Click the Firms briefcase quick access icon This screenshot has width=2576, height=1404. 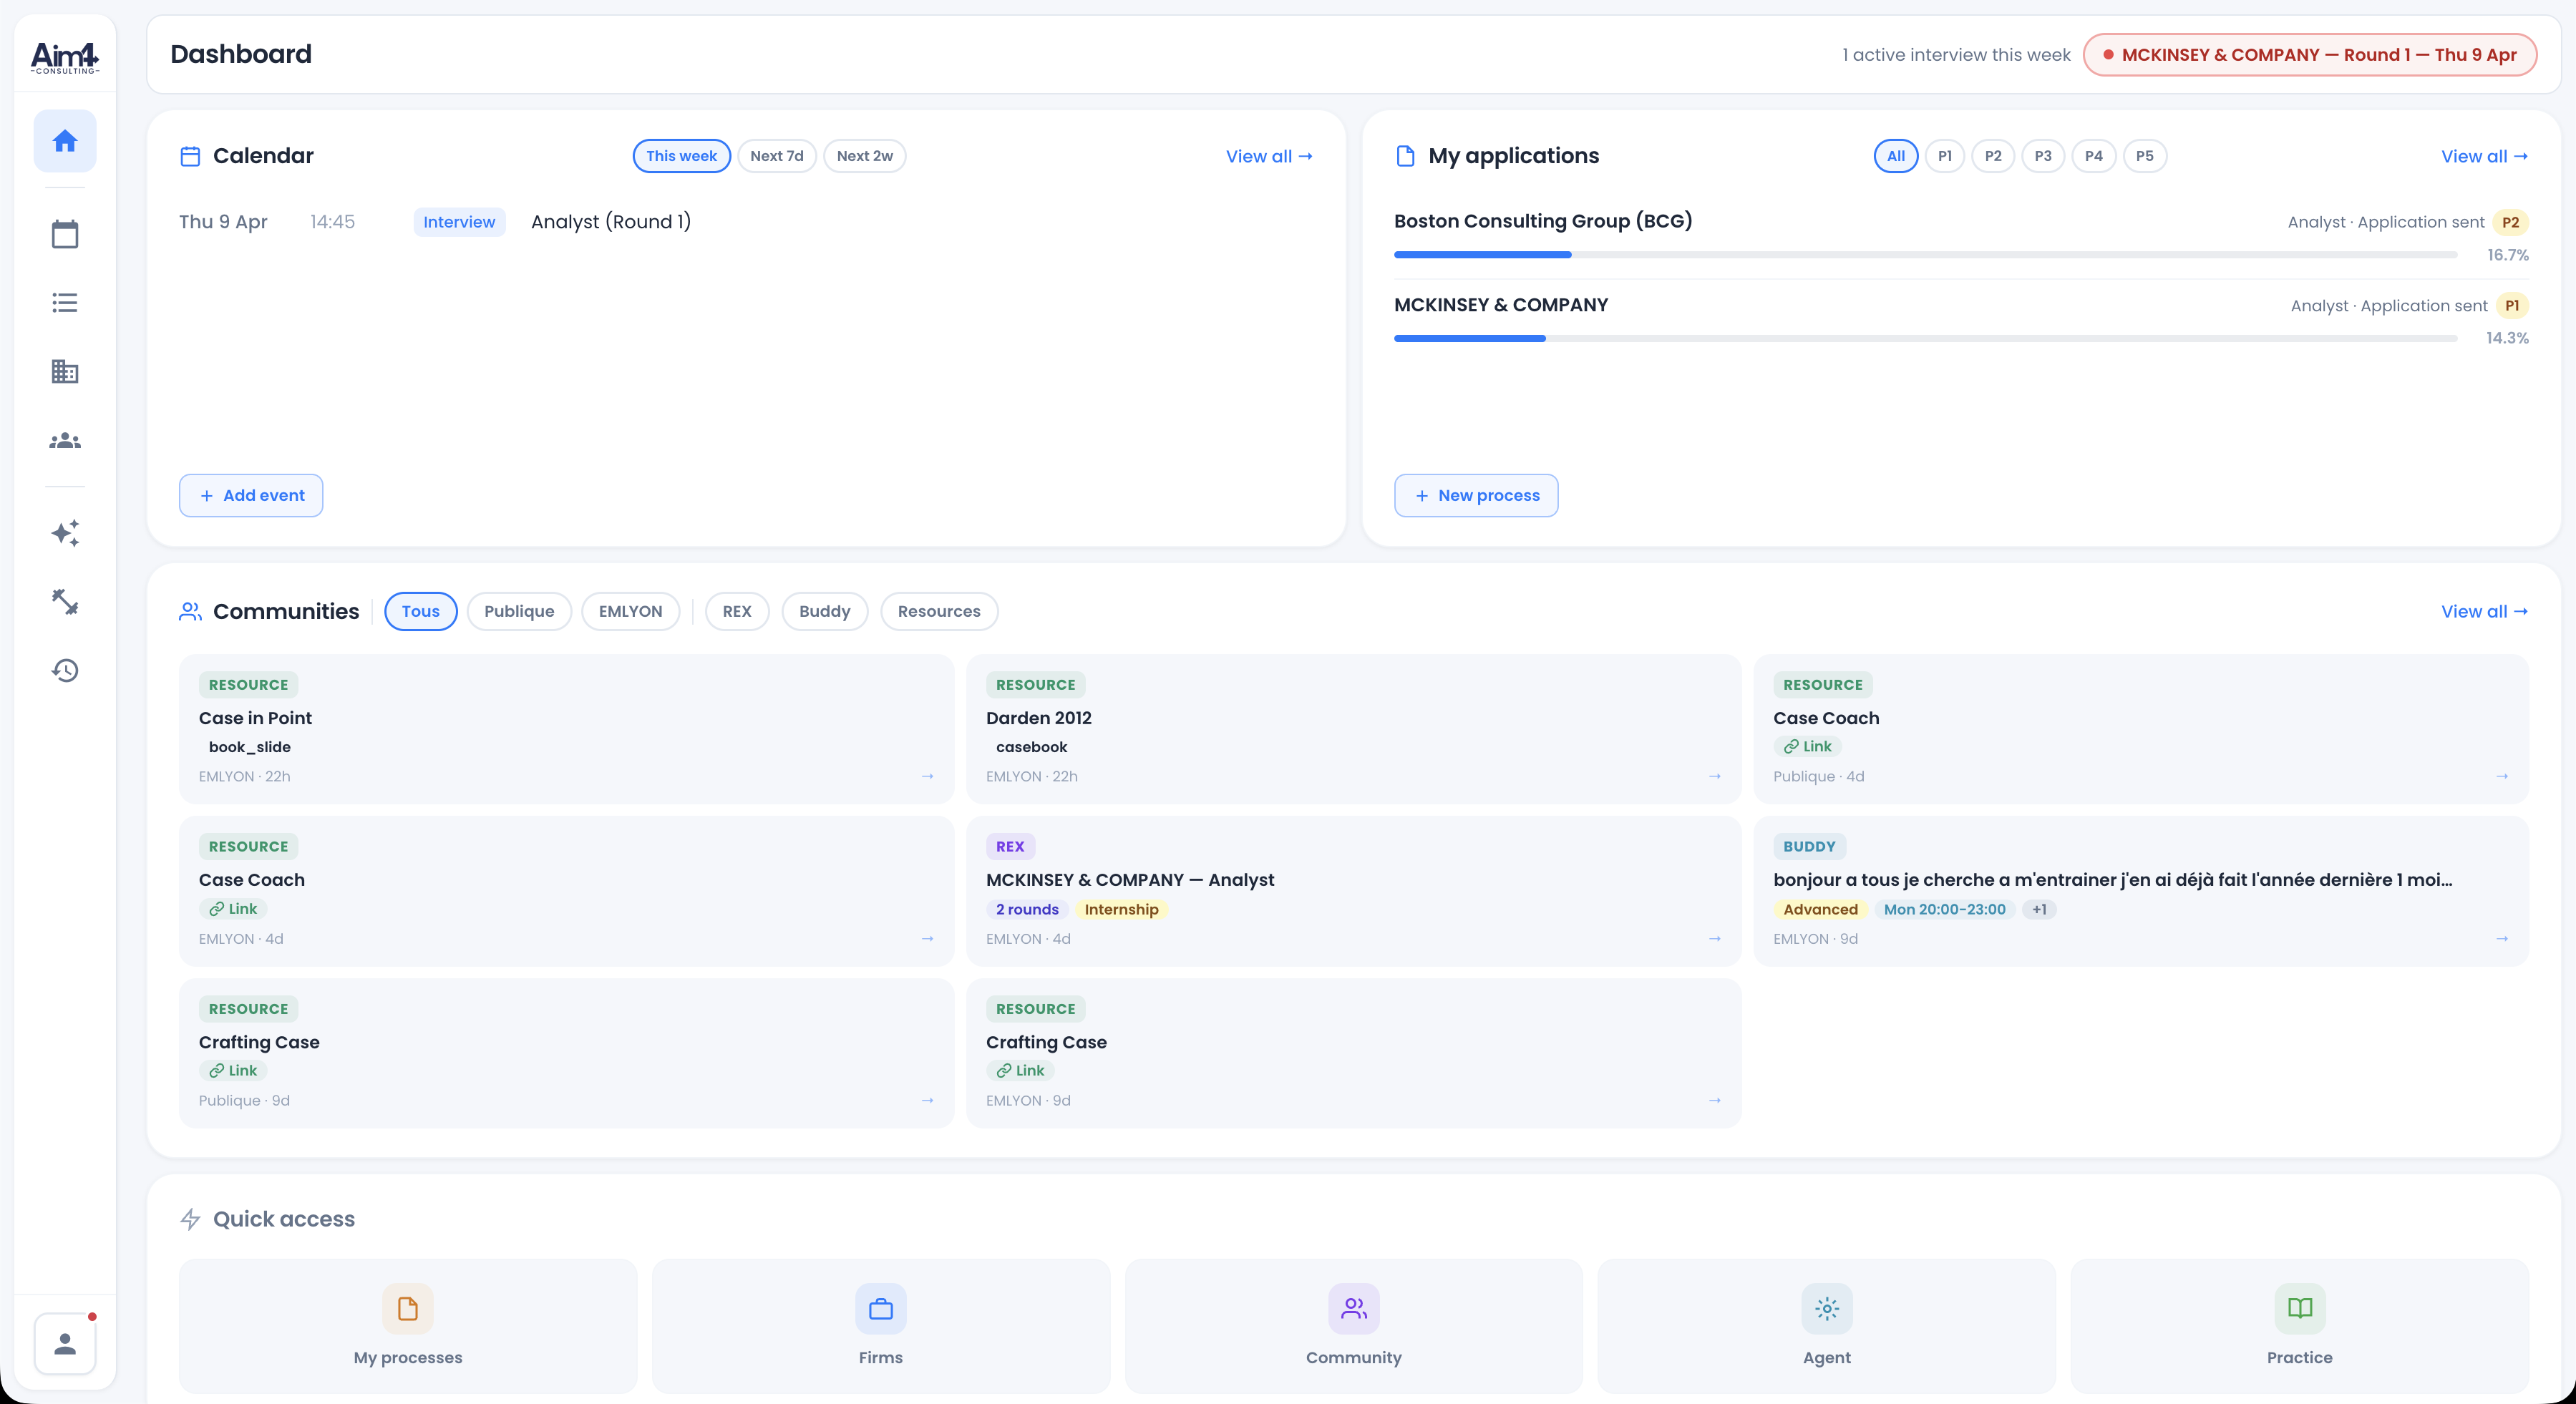(881, 1309)
